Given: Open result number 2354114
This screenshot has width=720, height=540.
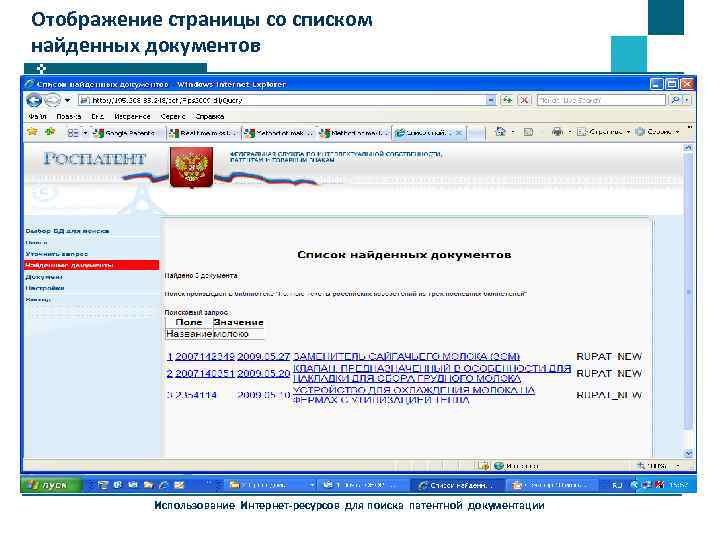Looking at the screenshot, I should pyautogui.click(x=195, y=395).
